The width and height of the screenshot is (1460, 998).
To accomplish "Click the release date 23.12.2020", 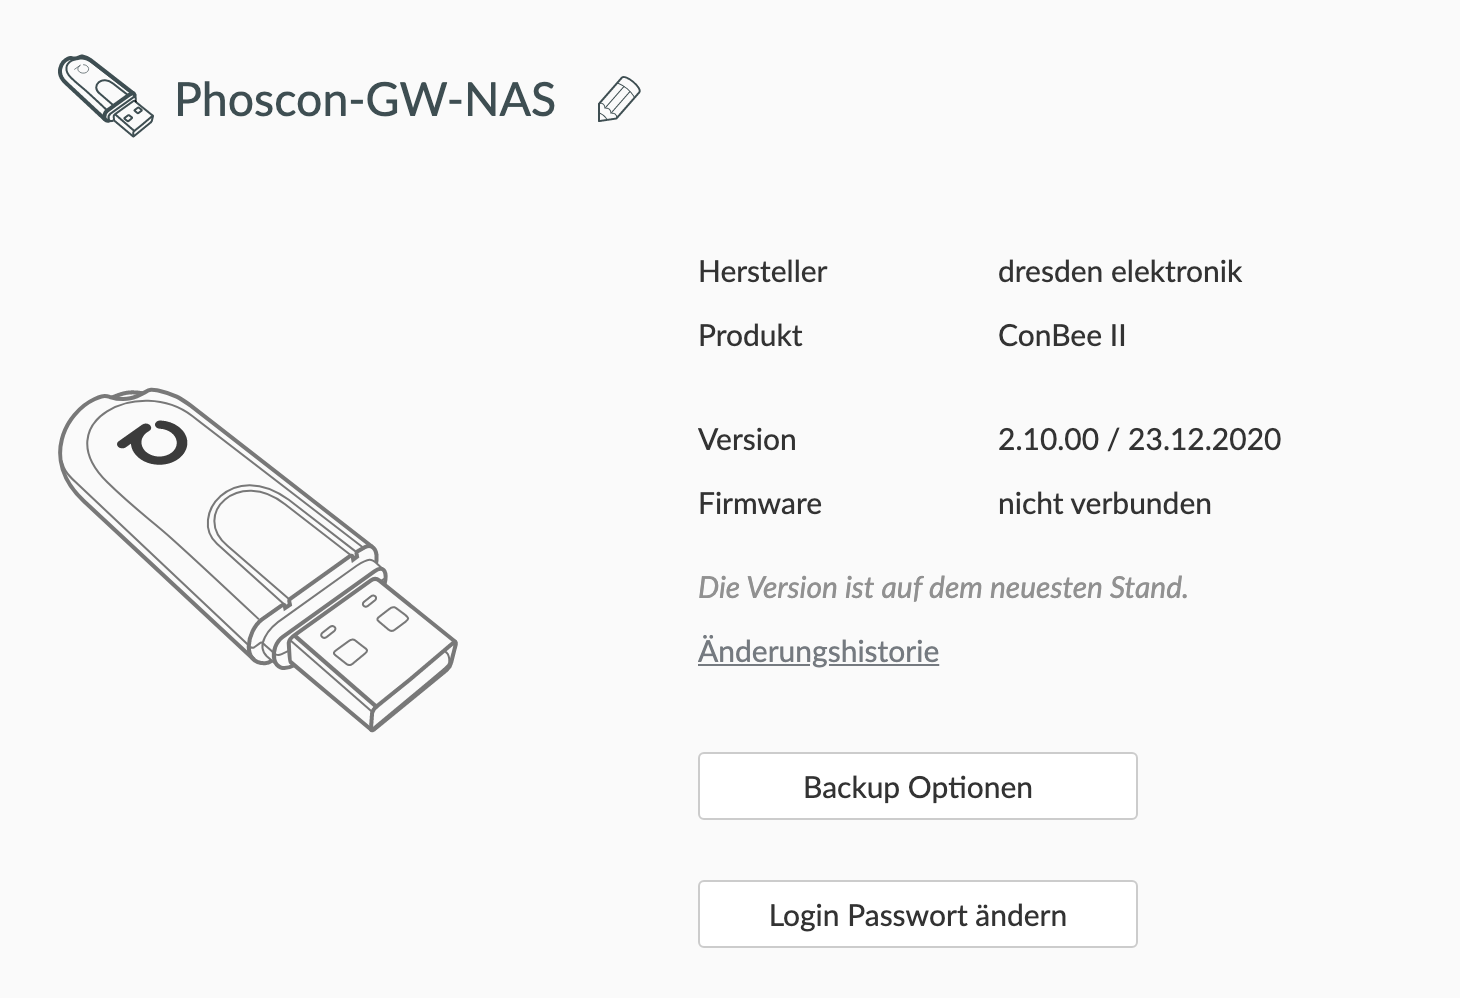I will coord(1204,440).
